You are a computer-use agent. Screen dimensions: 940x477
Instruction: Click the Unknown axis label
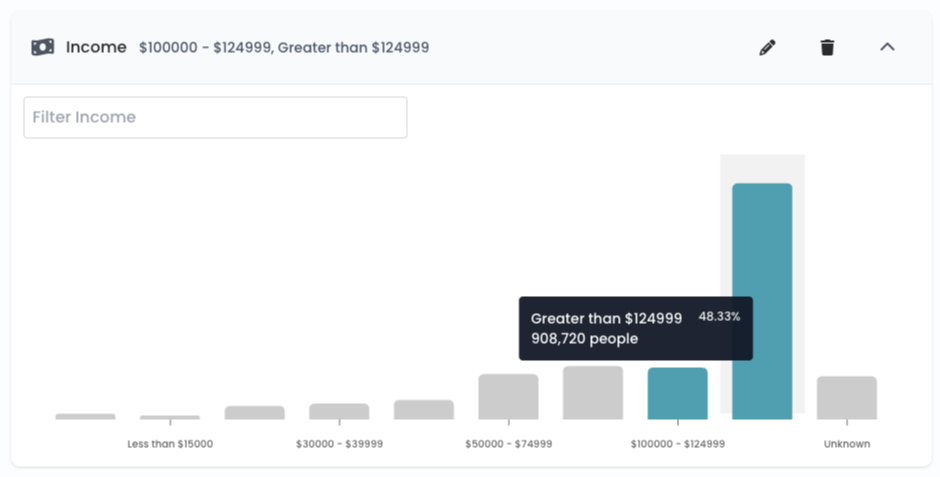pyautogui.click(x=846, y=444)
